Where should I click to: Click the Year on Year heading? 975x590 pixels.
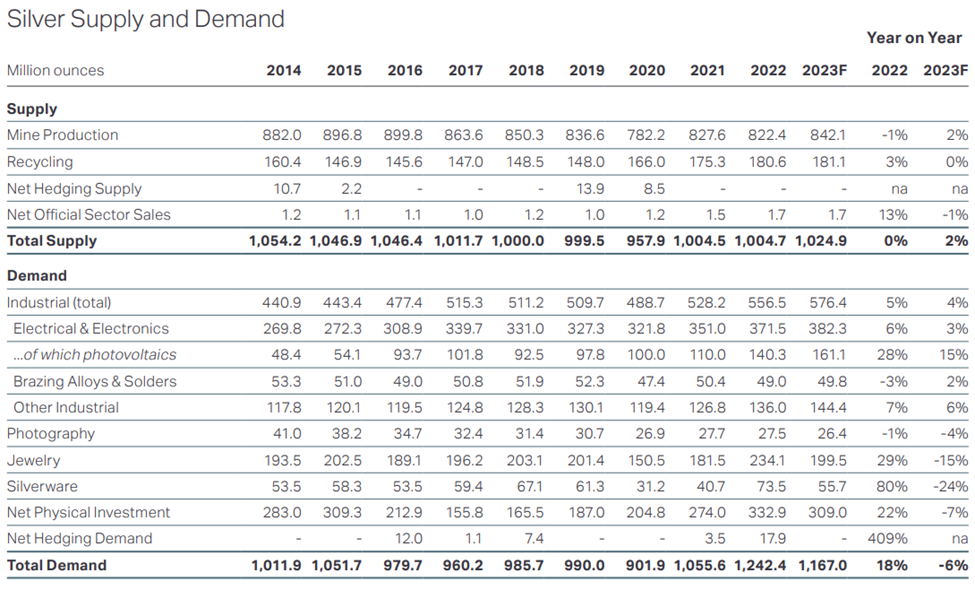tap(914, 38)
